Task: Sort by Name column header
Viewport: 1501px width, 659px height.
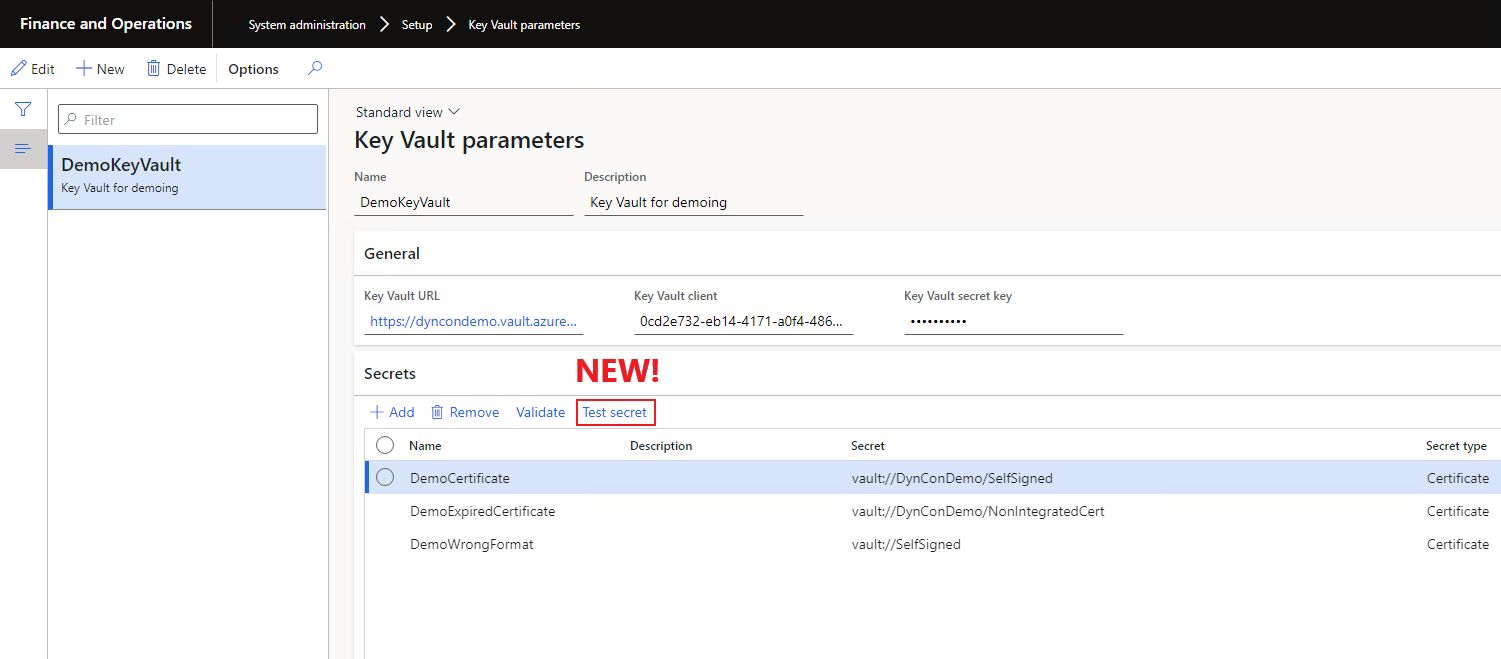Action: tap(425, 446)
